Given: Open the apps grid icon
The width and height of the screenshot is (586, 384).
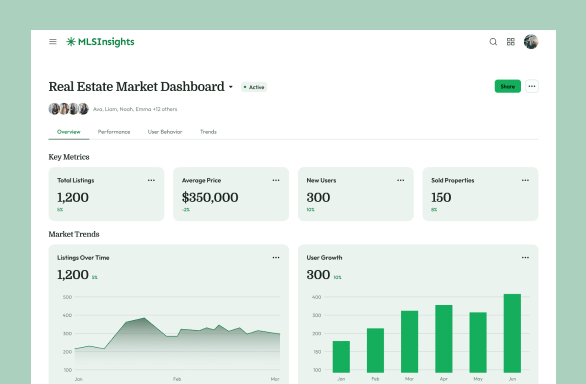Looking at the screenshot, I should tap(511, 42).
